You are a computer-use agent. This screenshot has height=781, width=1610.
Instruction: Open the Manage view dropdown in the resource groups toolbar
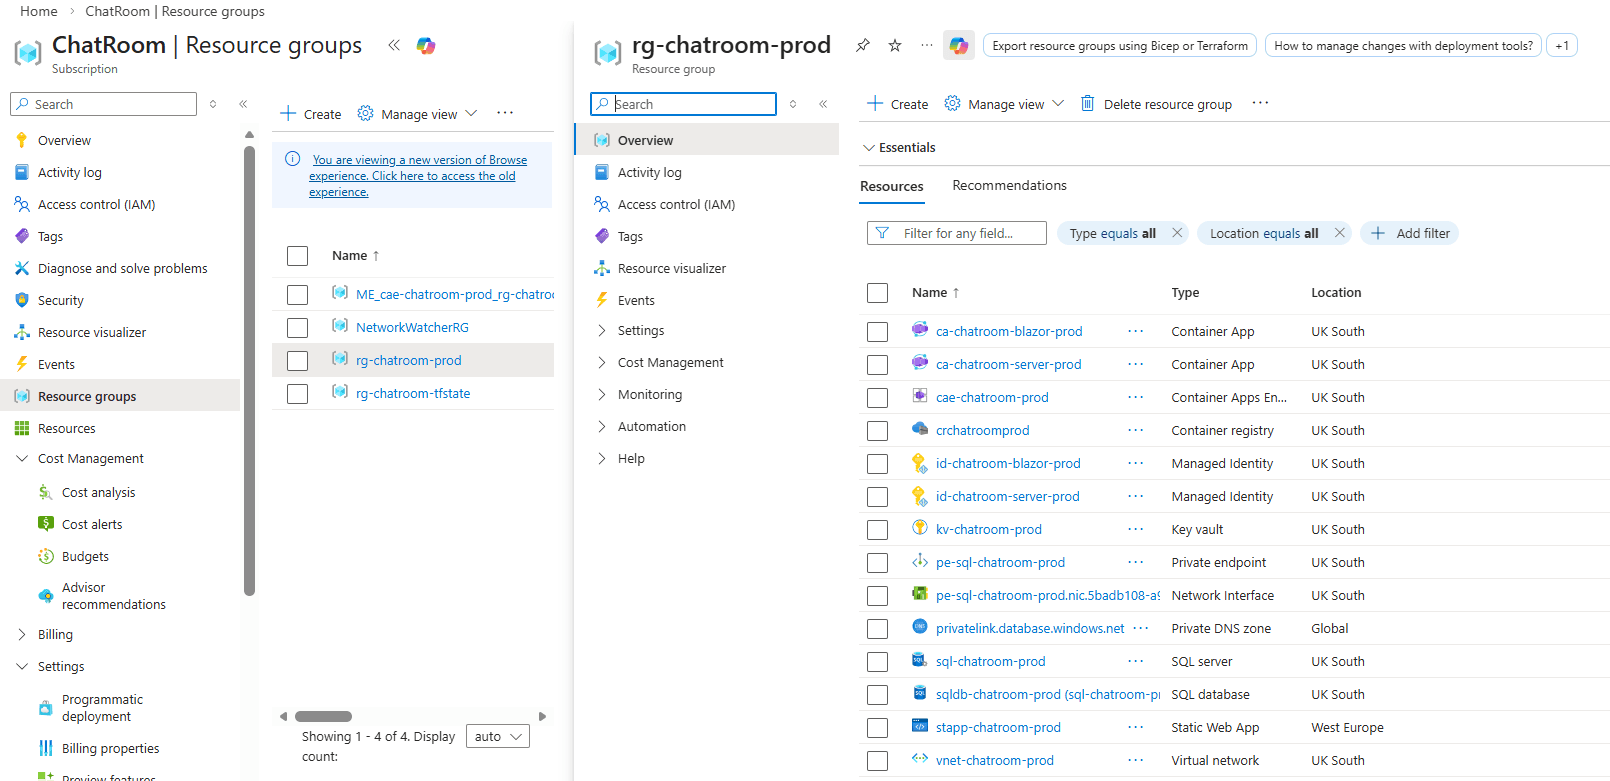pyautogui.click(x=418, y=114)
